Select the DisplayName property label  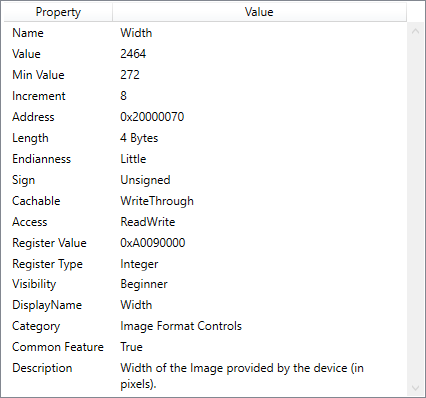click(x=47, y=305)
